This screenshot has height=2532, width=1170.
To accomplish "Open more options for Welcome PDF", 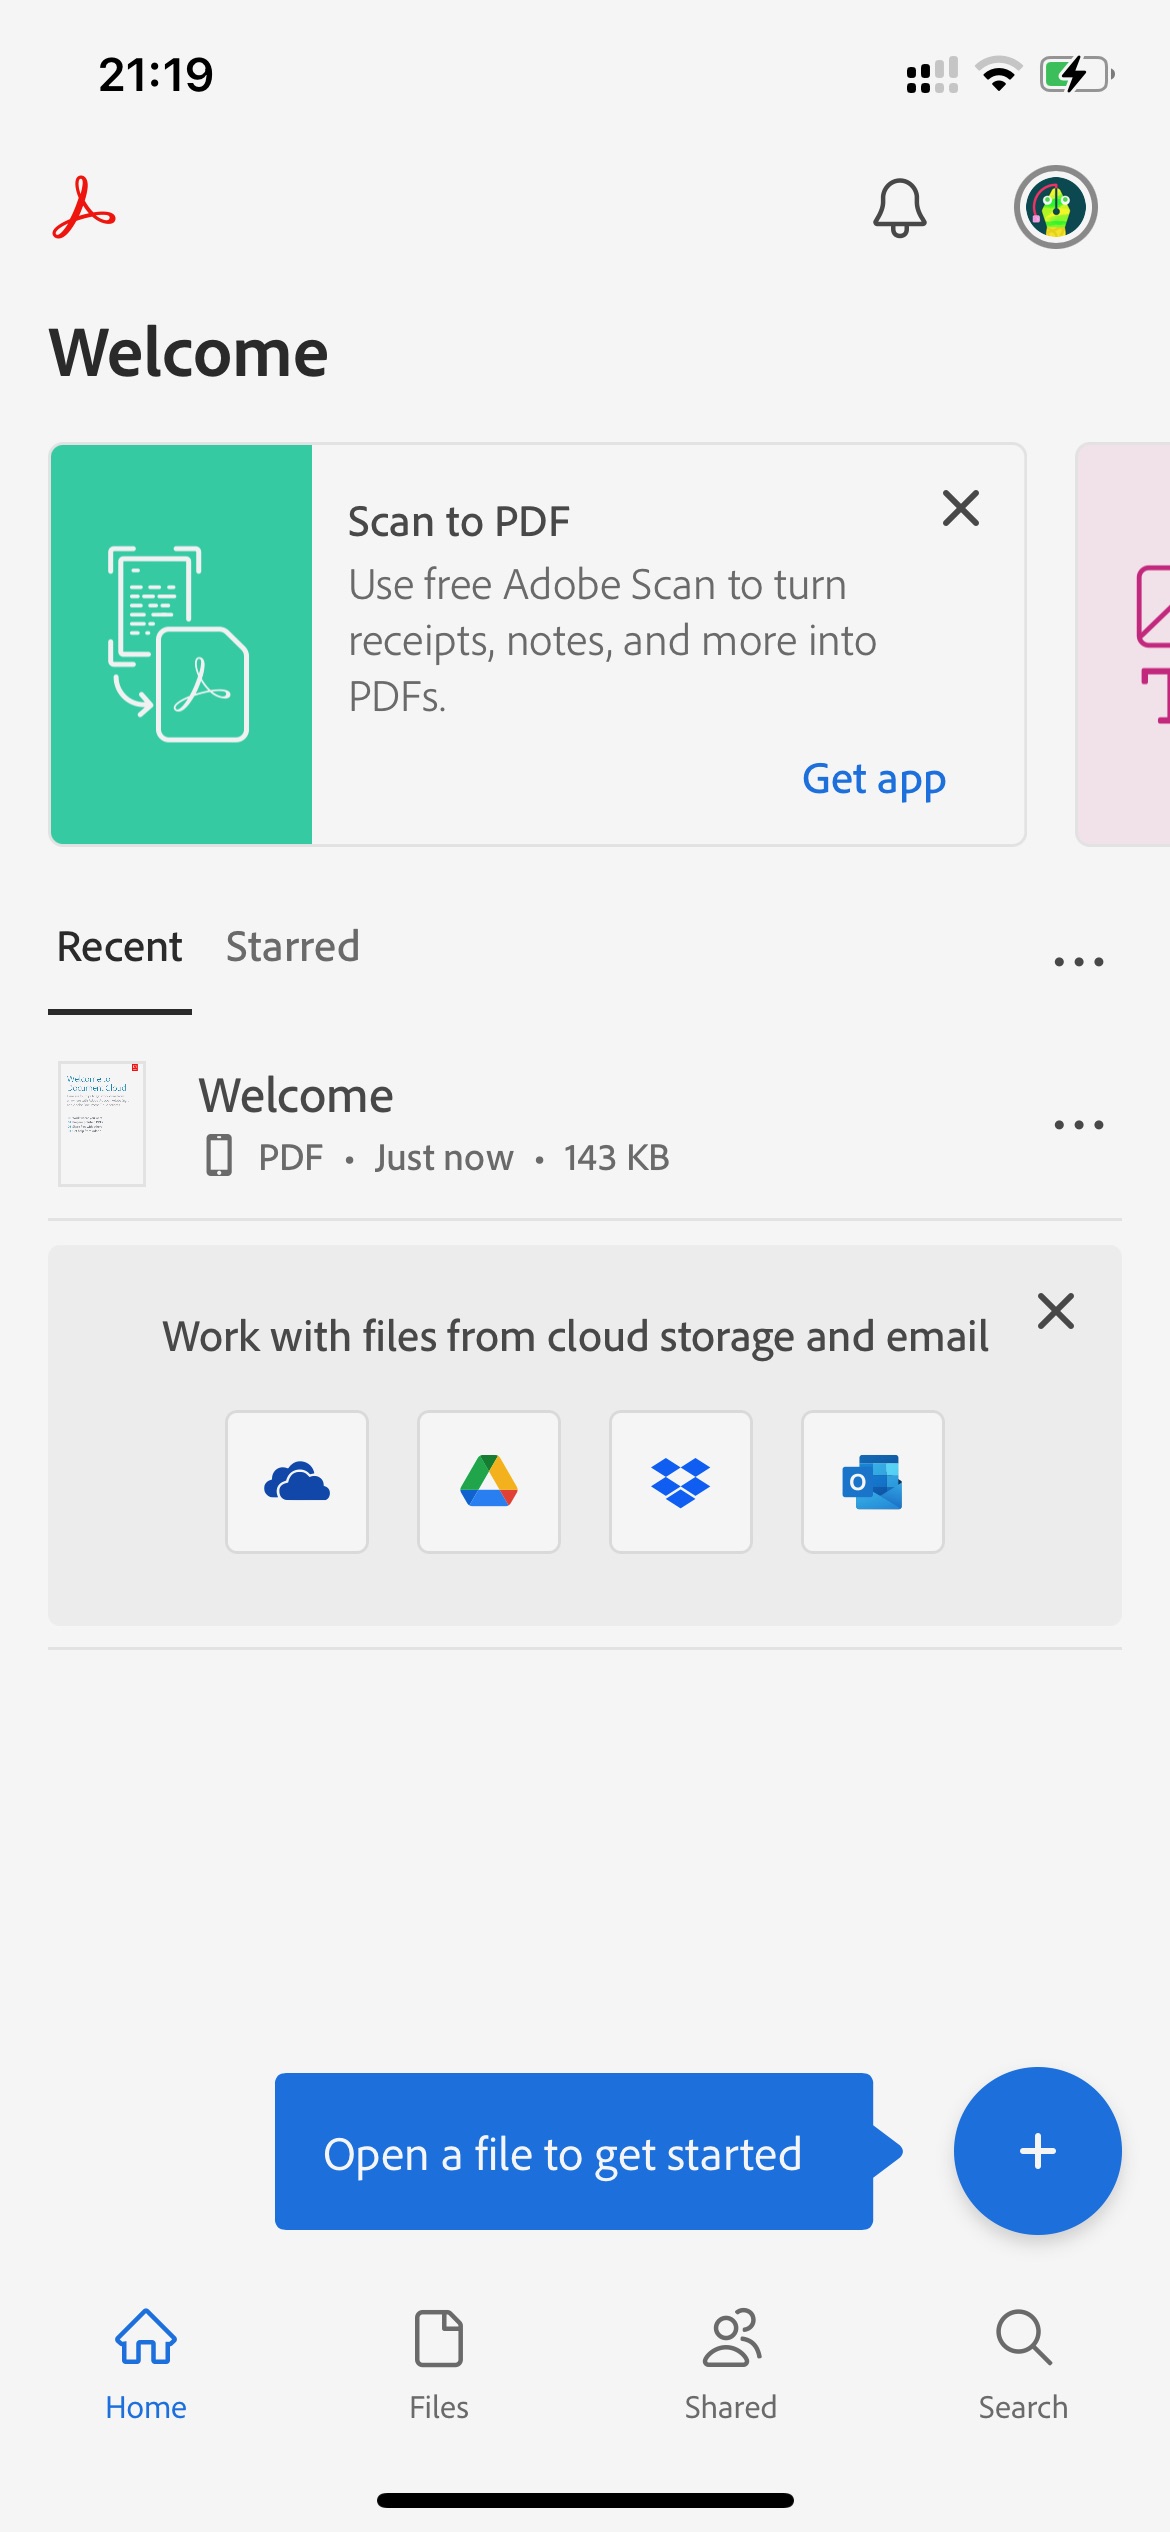I will (x=1078, y=1125).
